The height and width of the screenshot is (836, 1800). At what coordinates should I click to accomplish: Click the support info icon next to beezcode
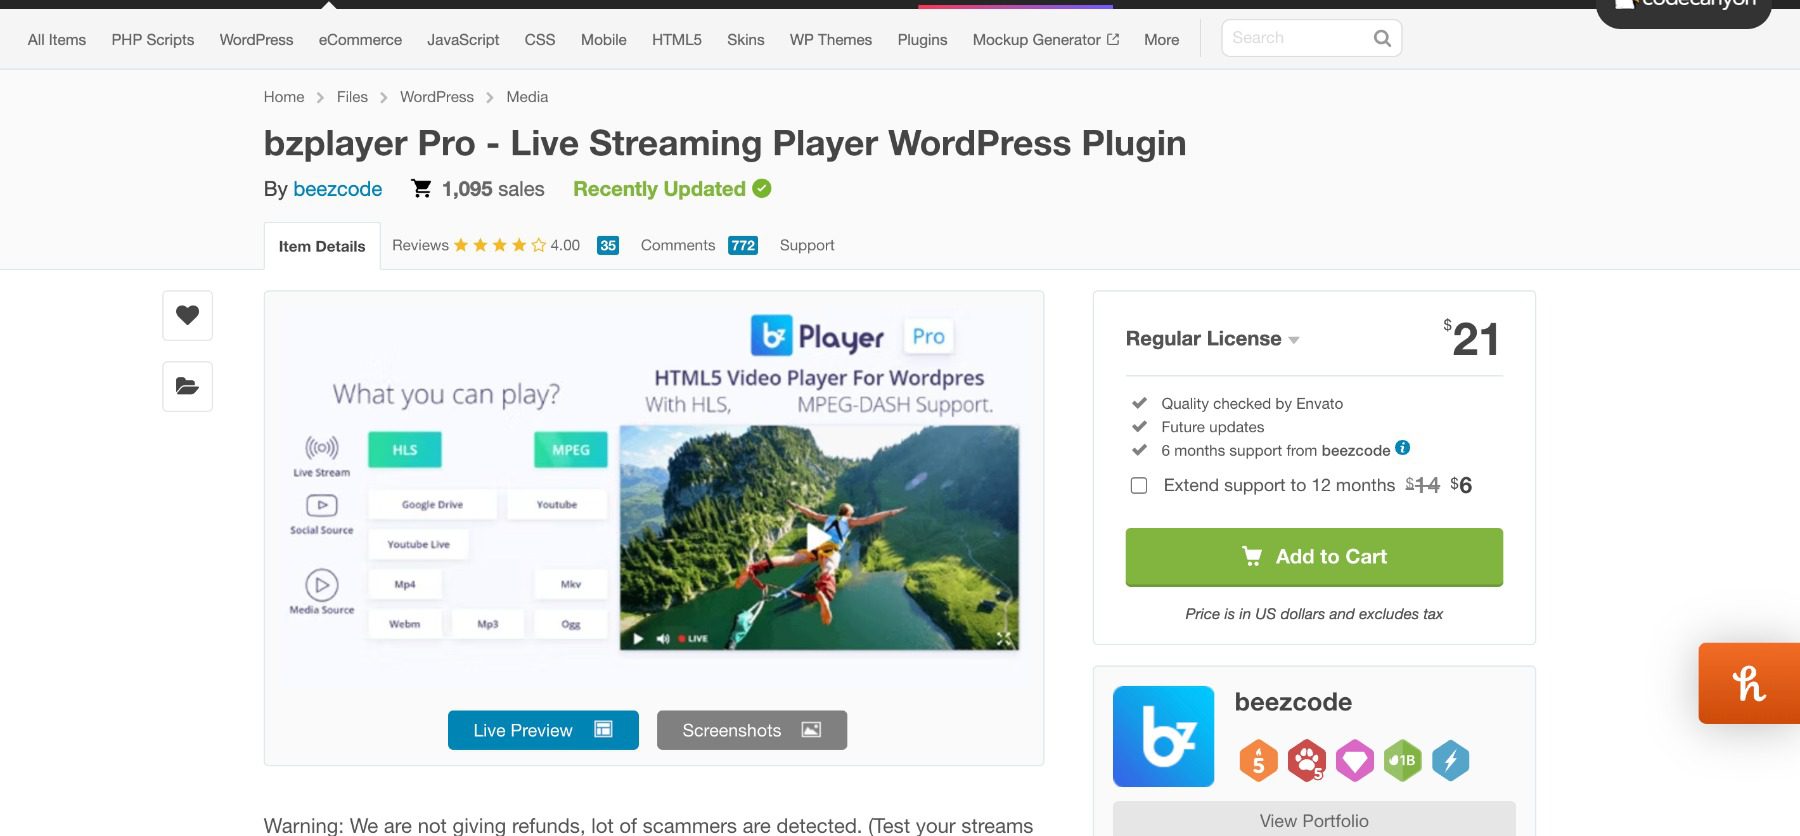click(1403, 448)
